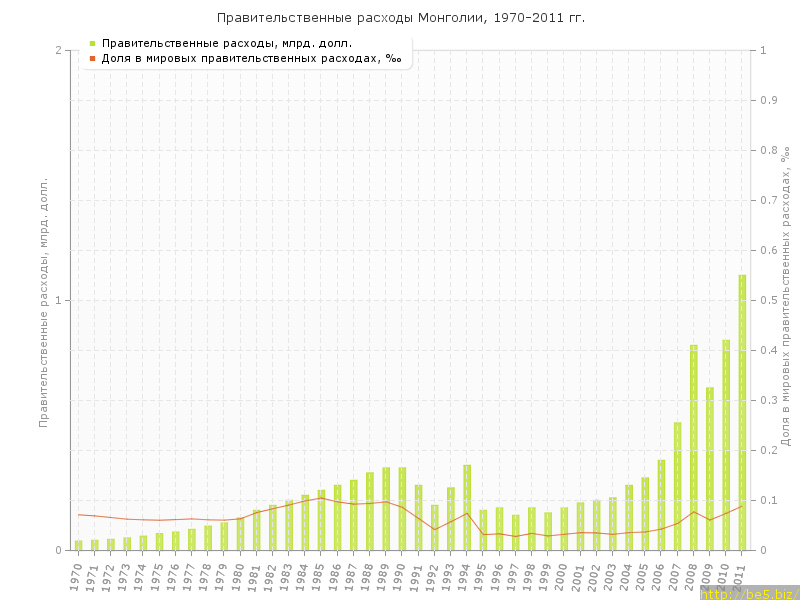Click the 2 tick label on the left axis
This screenshot has width=800, height=600.
[58, 50]
